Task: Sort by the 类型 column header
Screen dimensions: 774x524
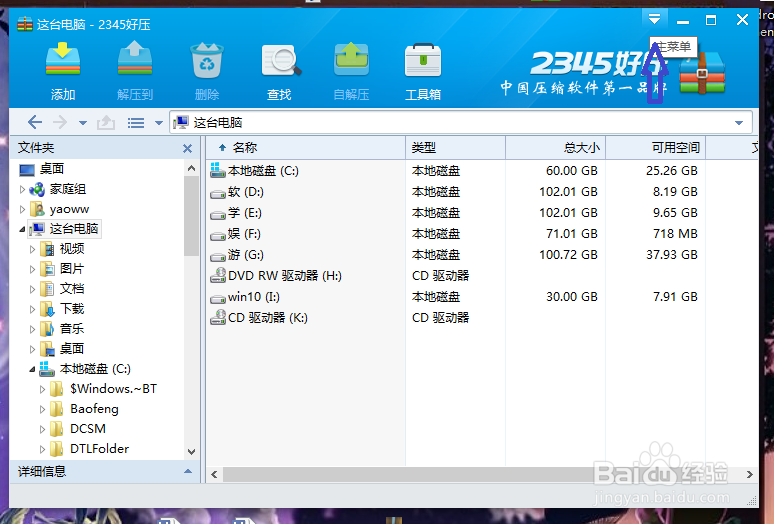Action: pyautogui.click(x=456, y=148)
